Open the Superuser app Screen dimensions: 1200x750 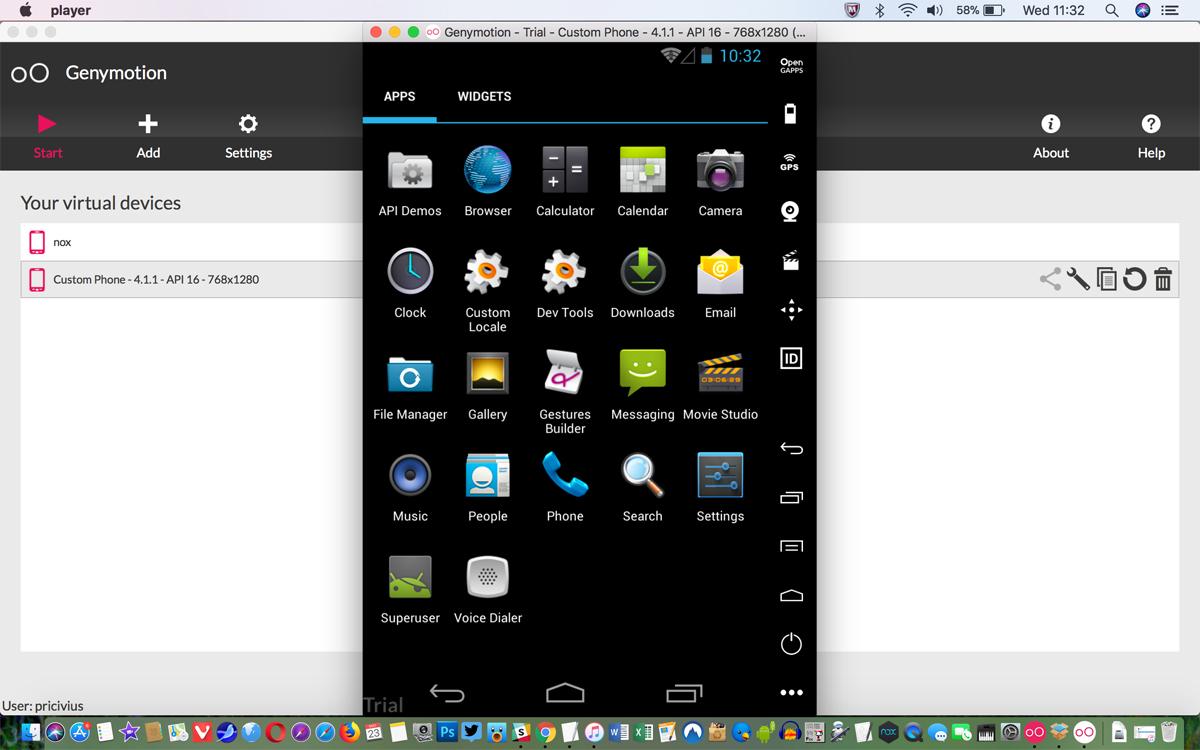(x=410, y=579)
